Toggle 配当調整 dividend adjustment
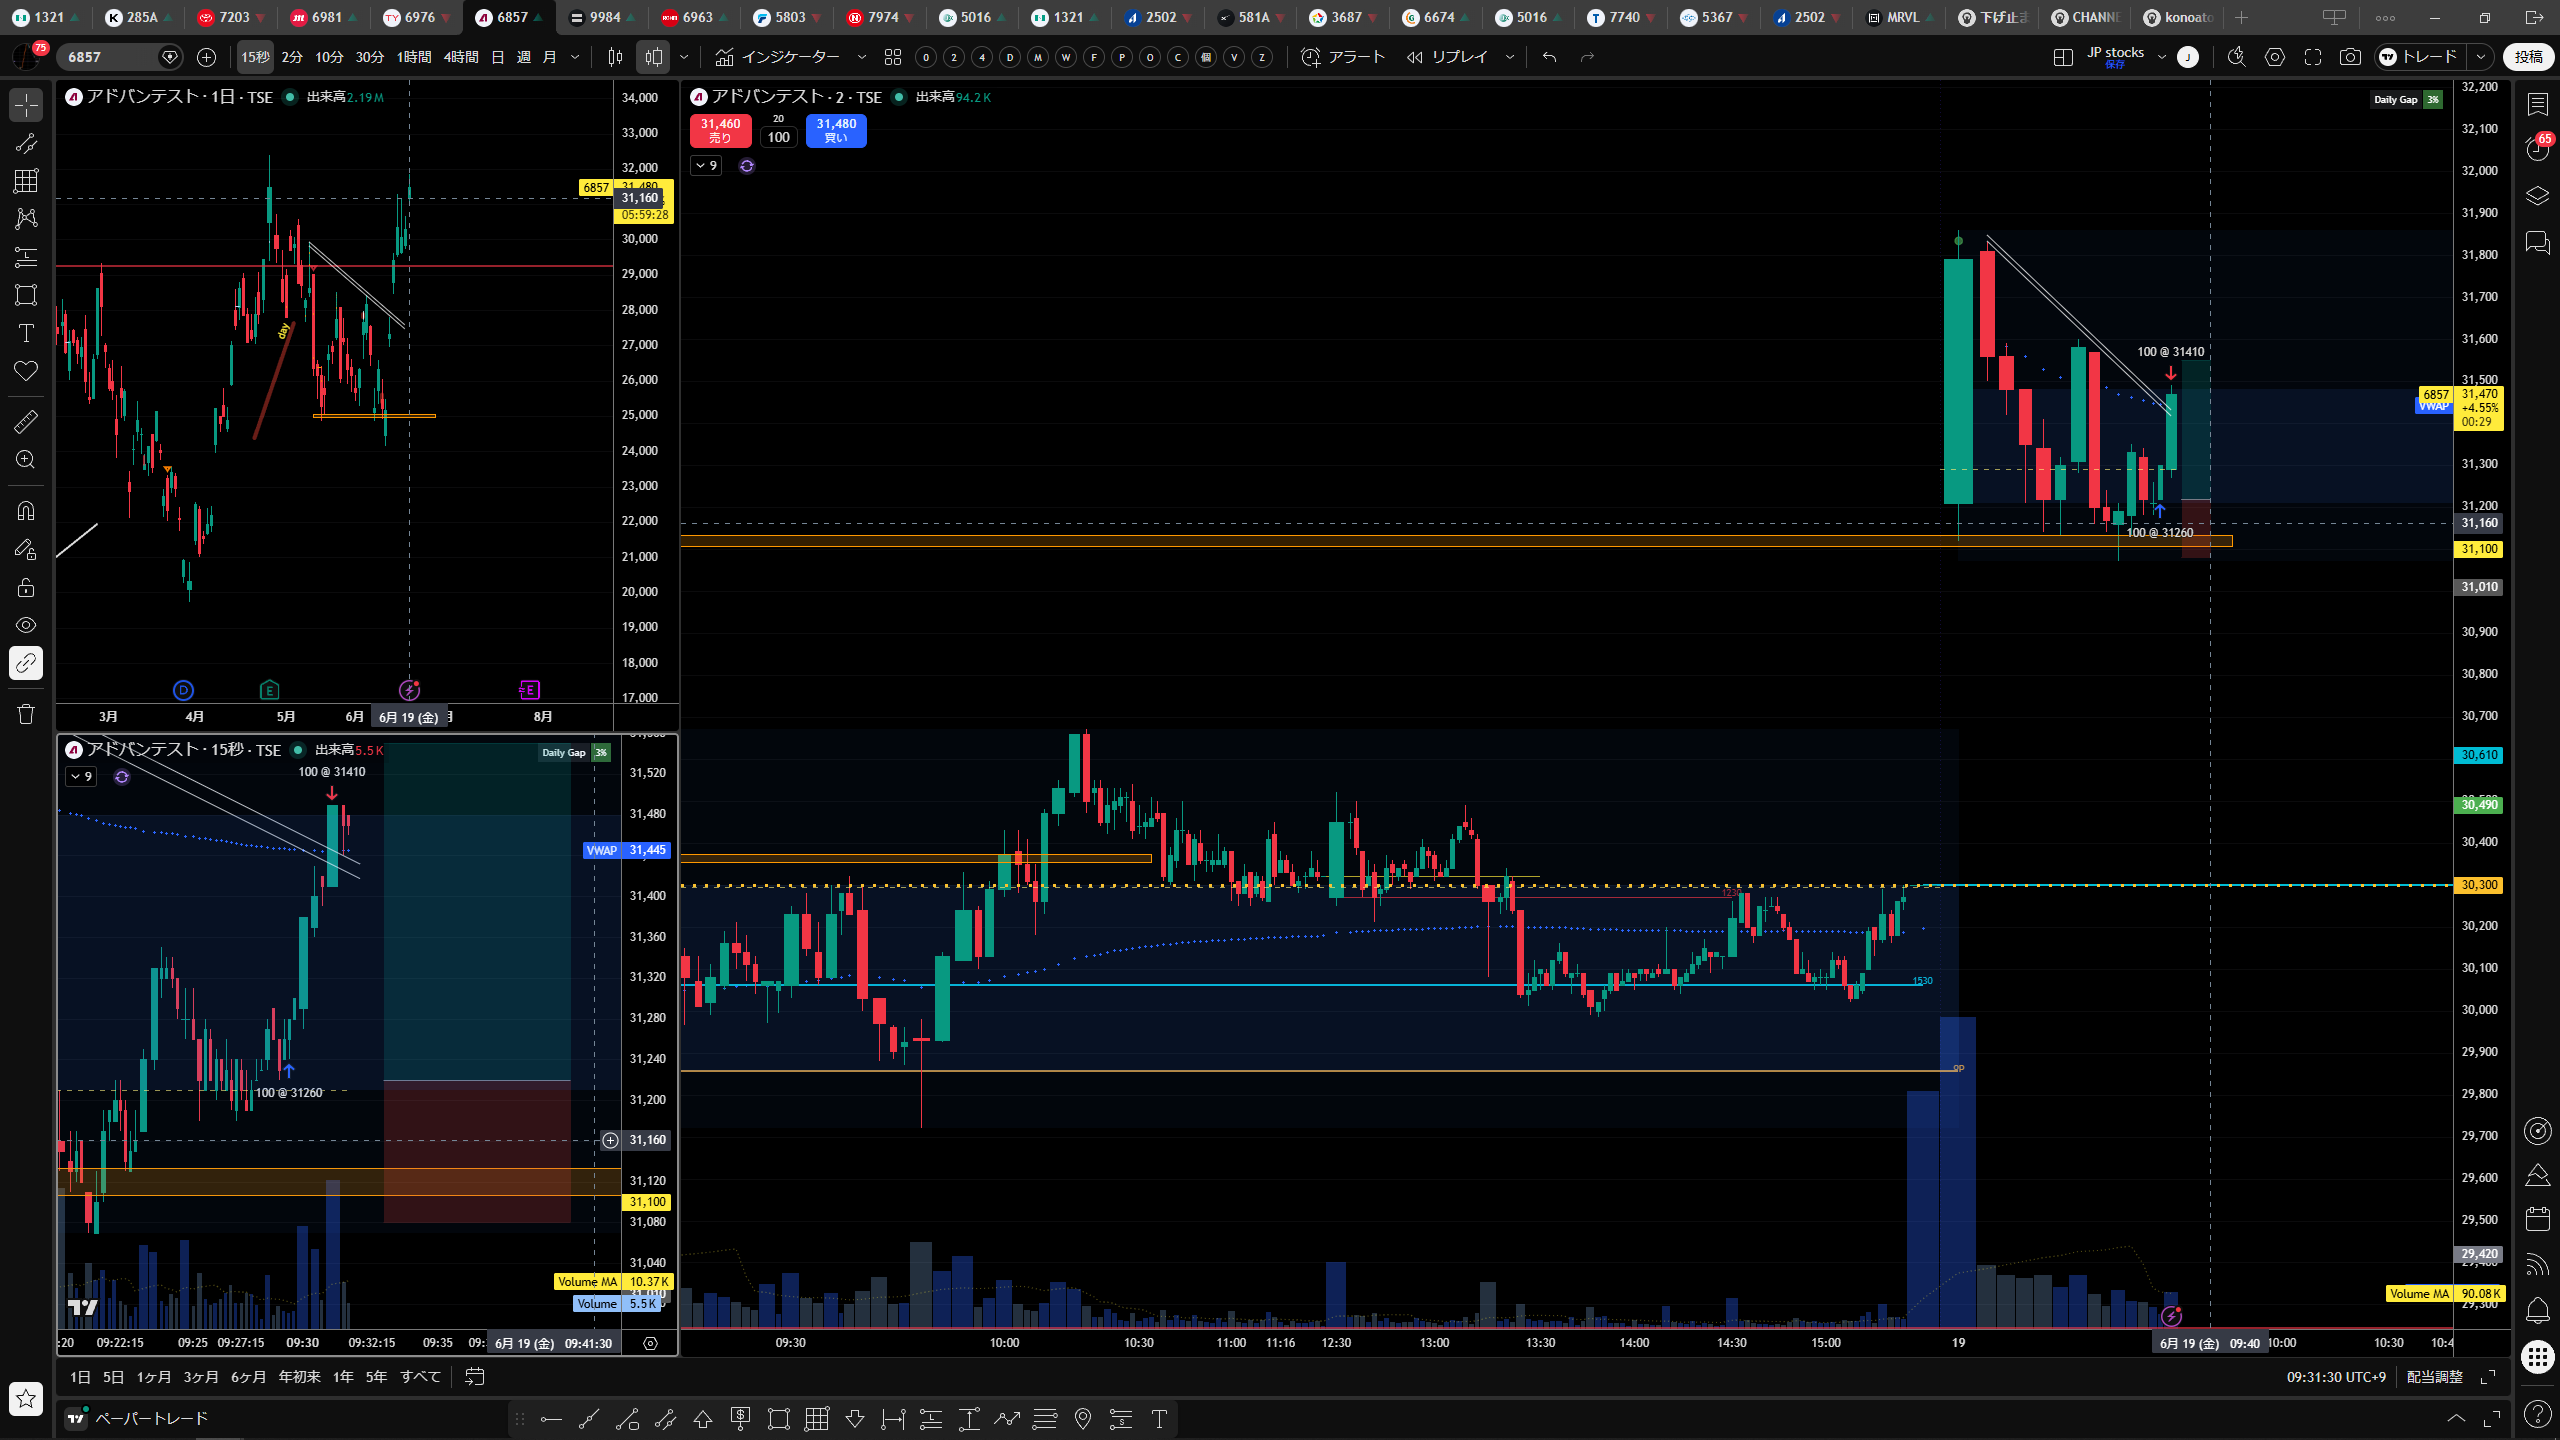The height and width of the screenshot is (1440, 2560). coord(2434,1377)
